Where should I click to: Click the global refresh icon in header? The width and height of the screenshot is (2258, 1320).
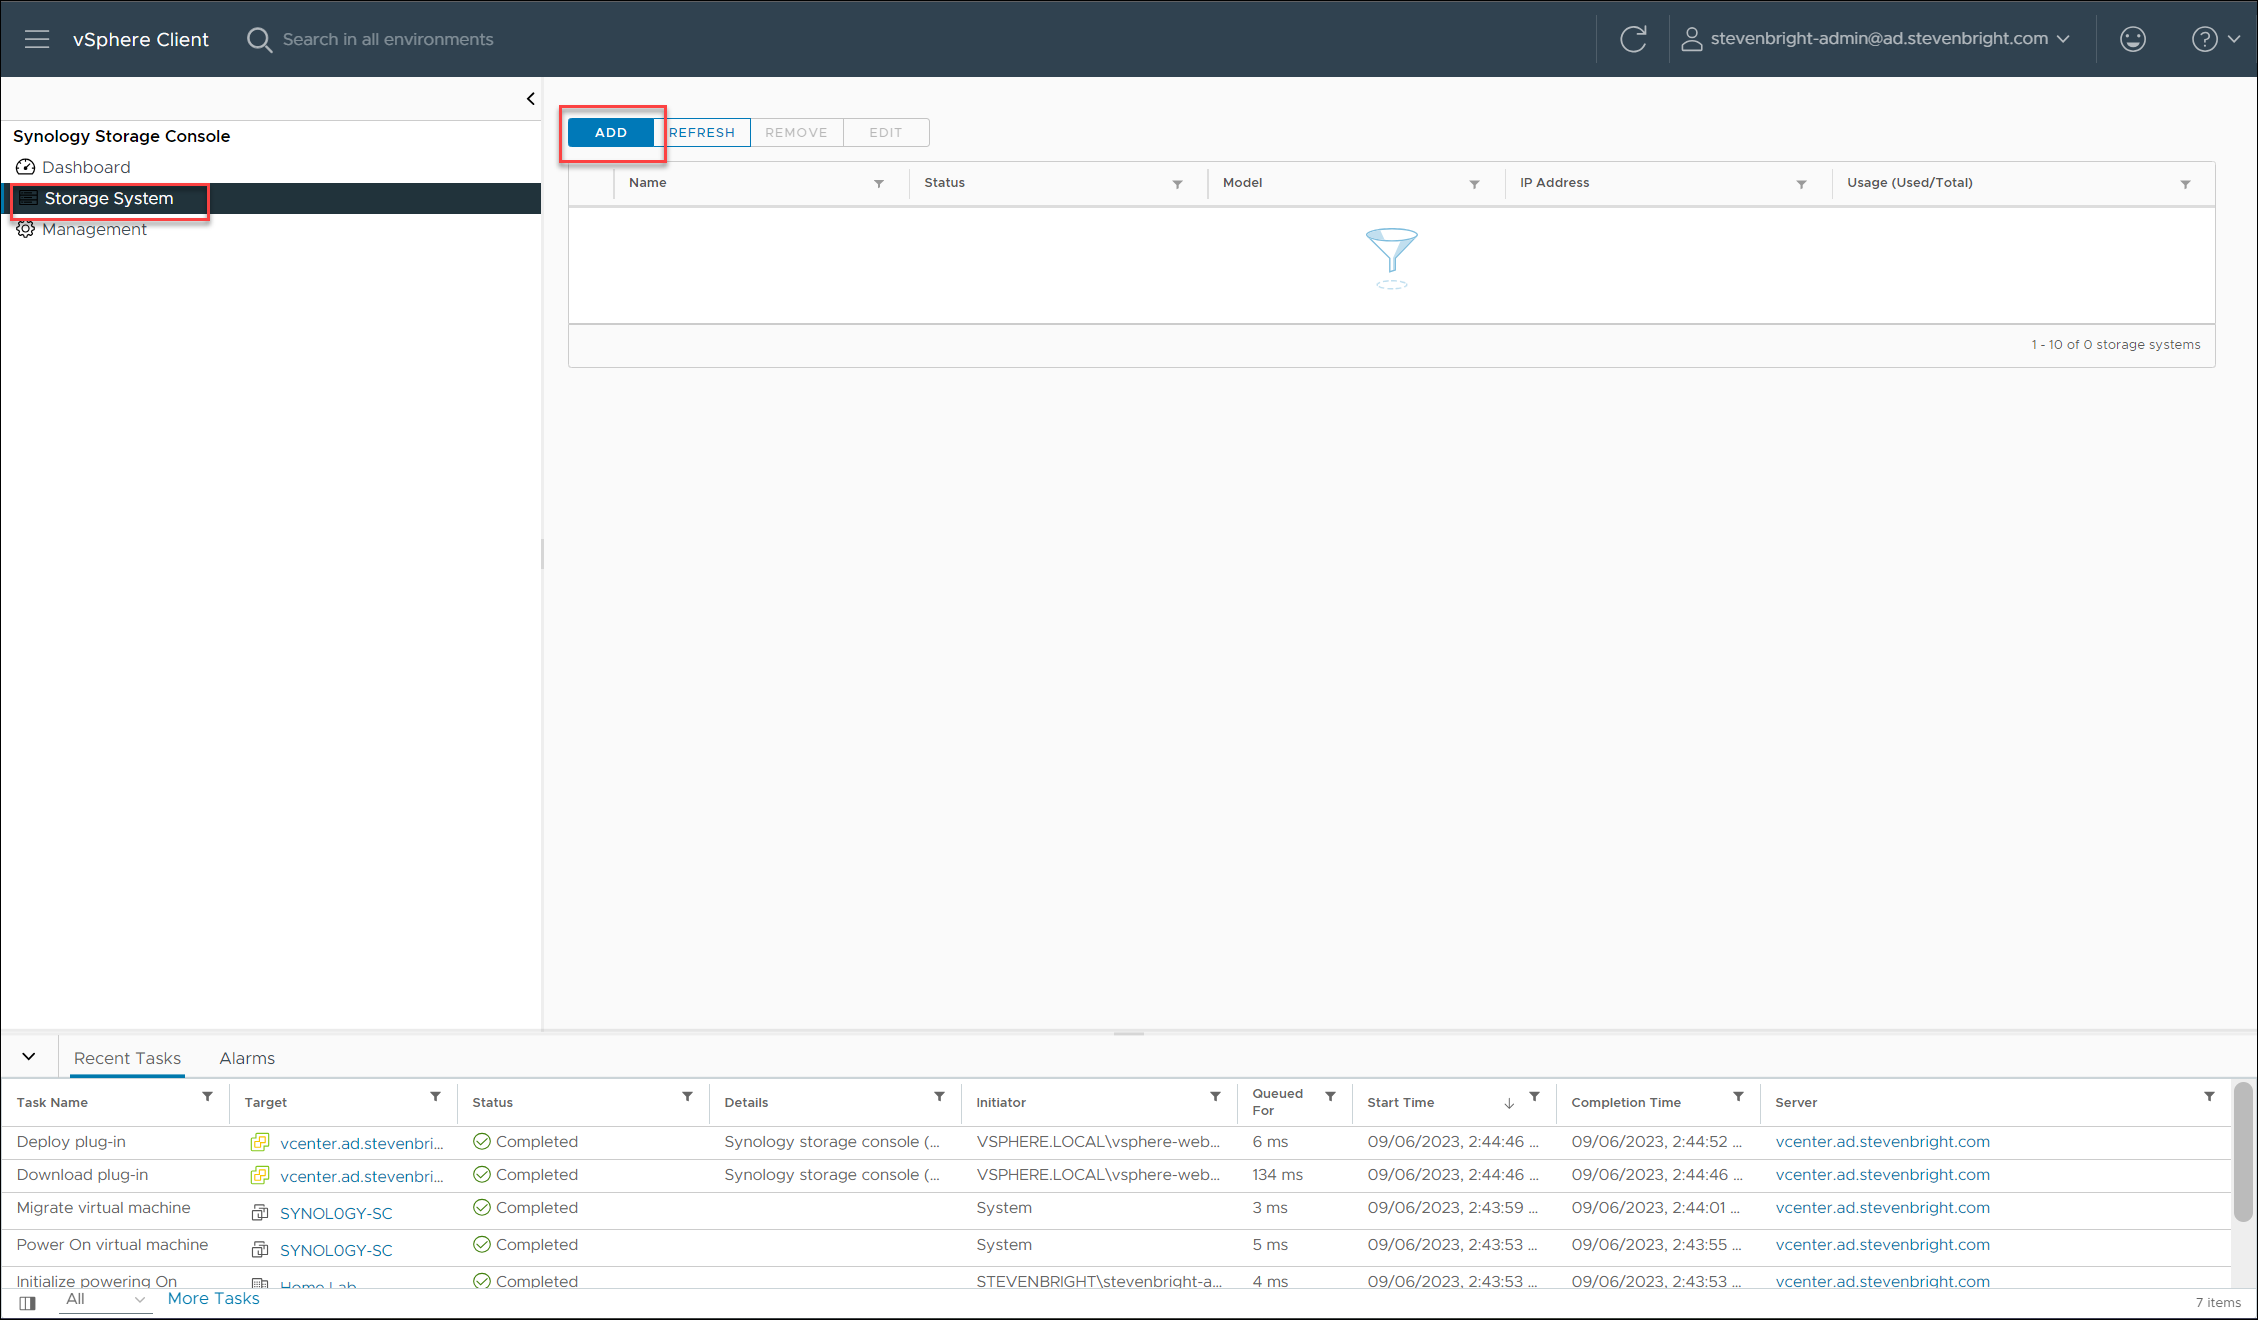1633,39
